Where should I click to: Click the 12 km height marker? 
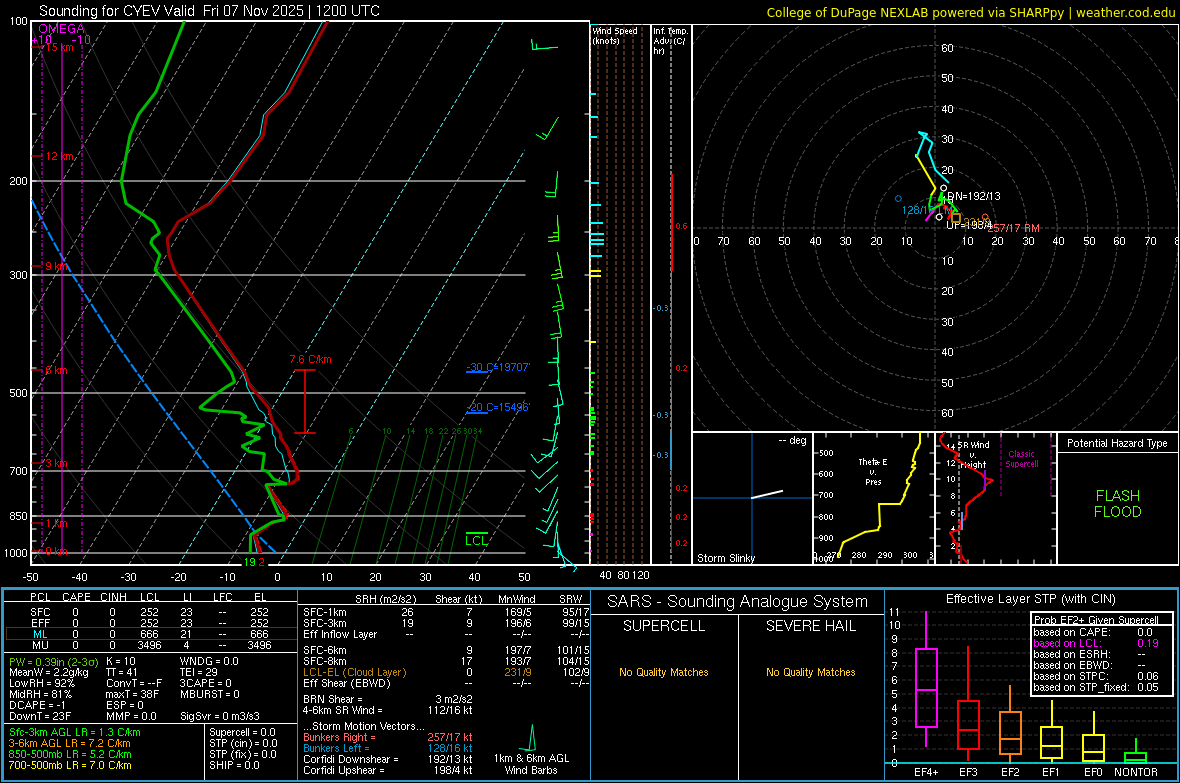[59, 156]
